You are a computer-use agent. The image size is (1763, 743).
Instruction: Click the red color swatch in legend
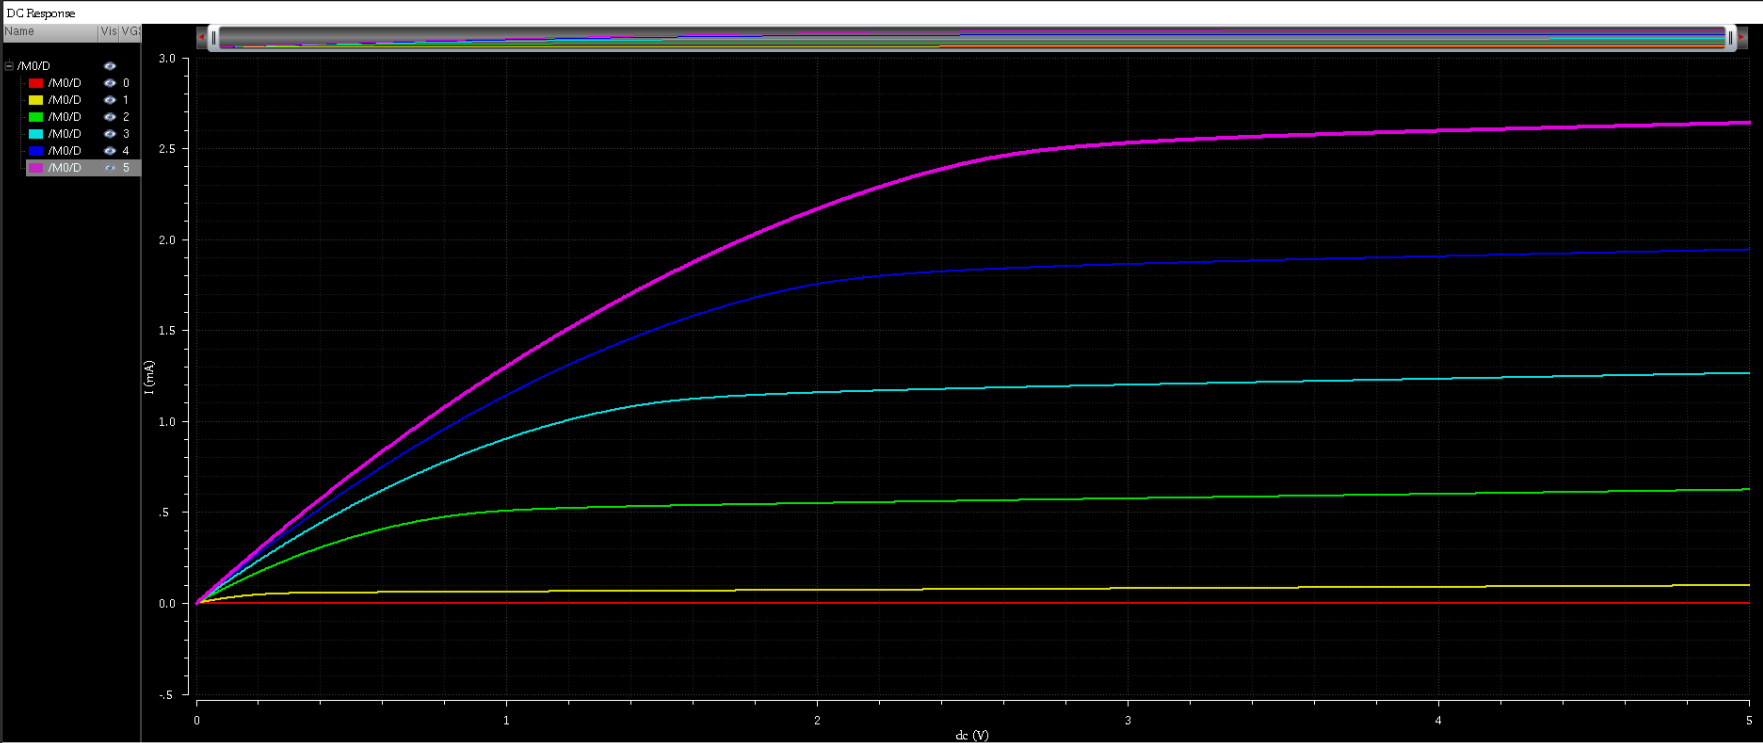pos(36,83)
